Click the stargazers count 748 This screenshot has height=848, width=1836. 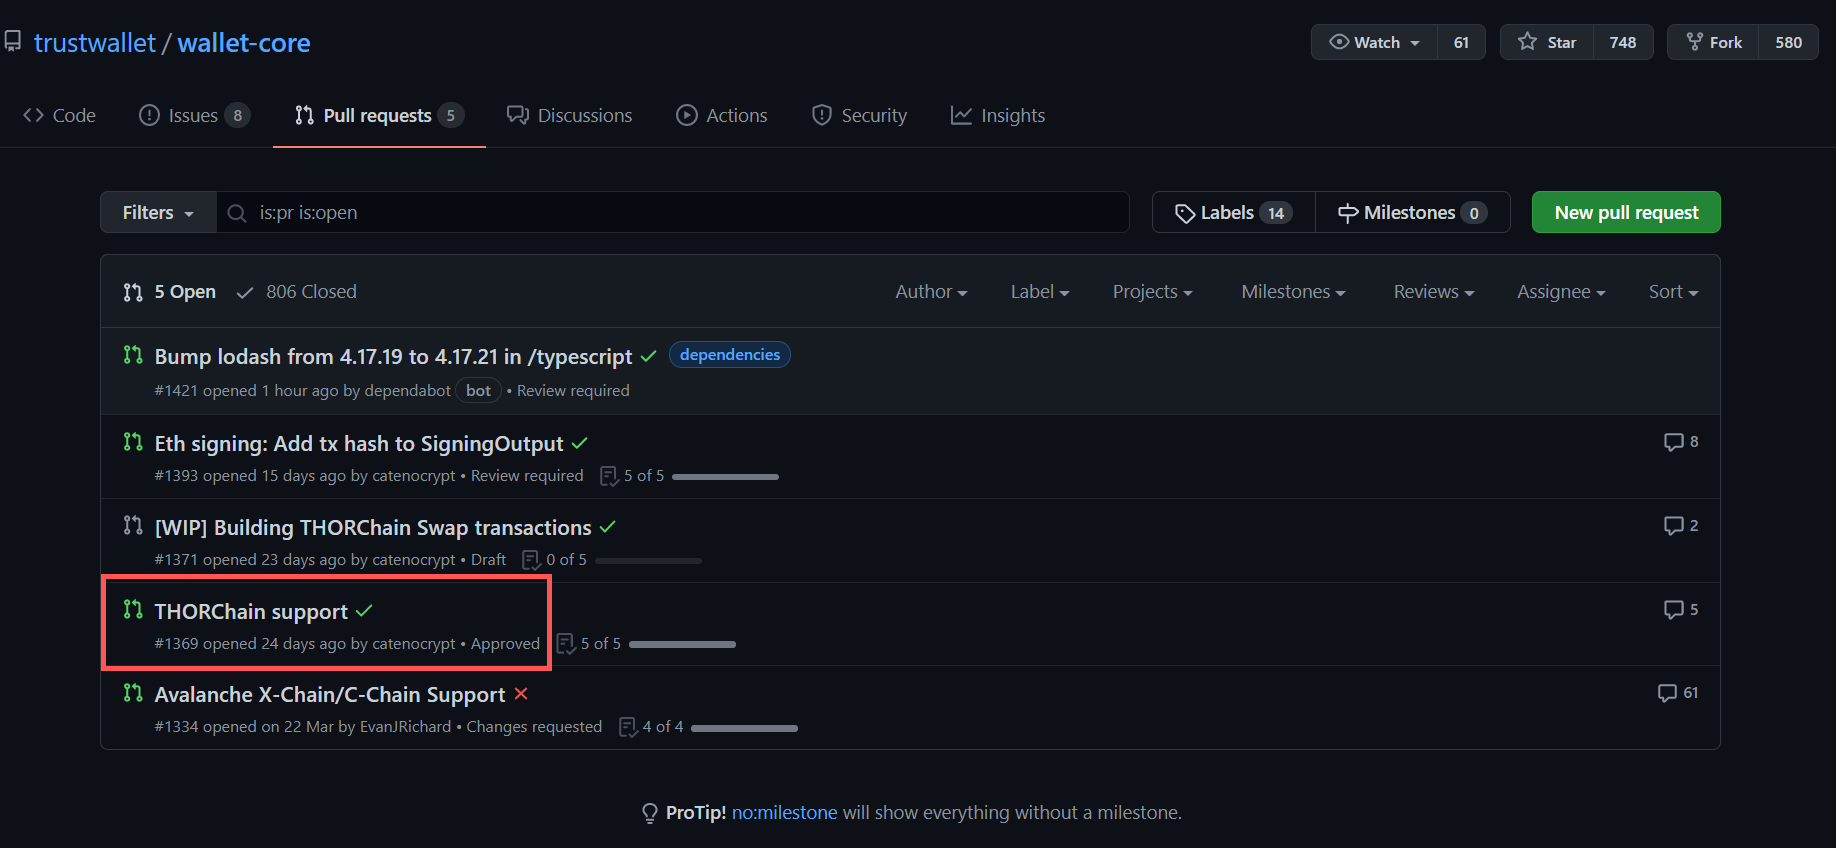point(1623,42)
